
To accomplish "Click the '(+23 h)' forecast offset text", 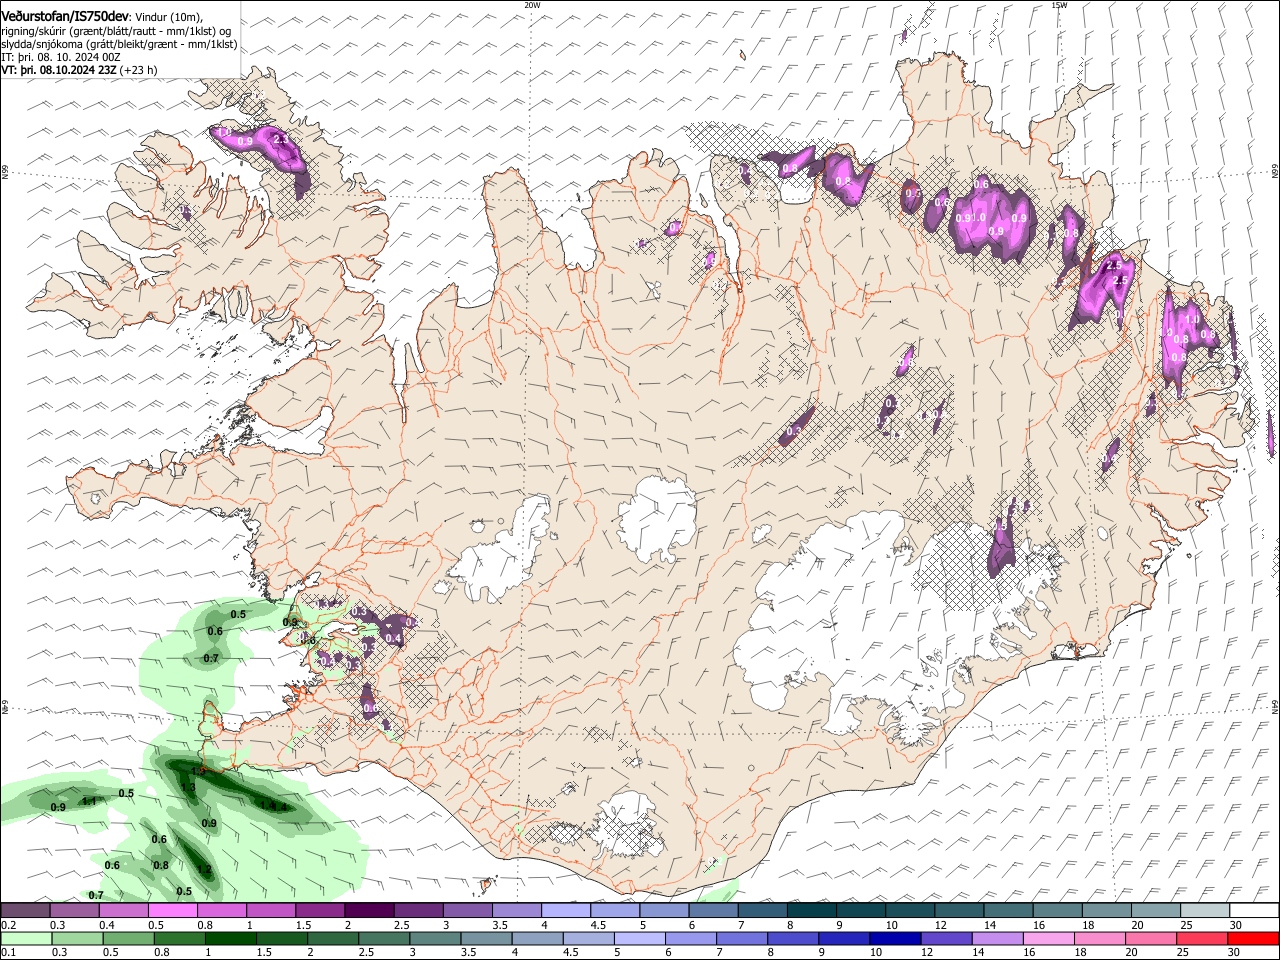I will (139, 71).
